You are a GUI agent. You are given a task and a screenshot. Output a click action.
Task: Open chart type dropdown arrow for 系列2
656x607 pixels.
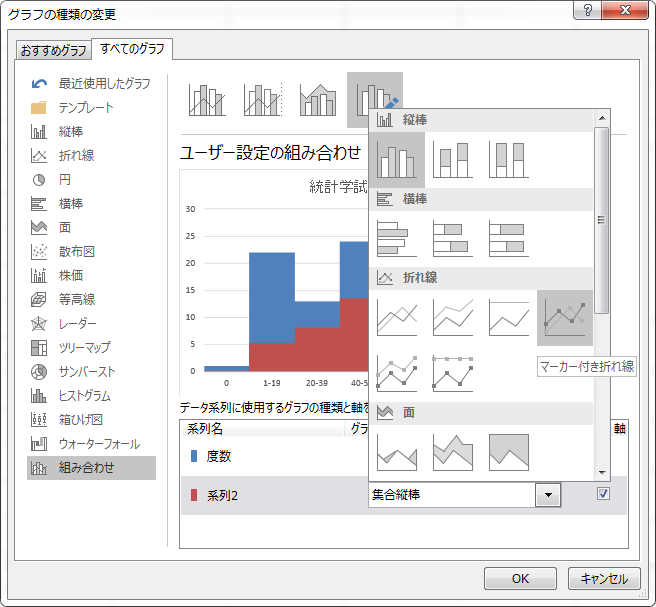[x=548, y=495]
